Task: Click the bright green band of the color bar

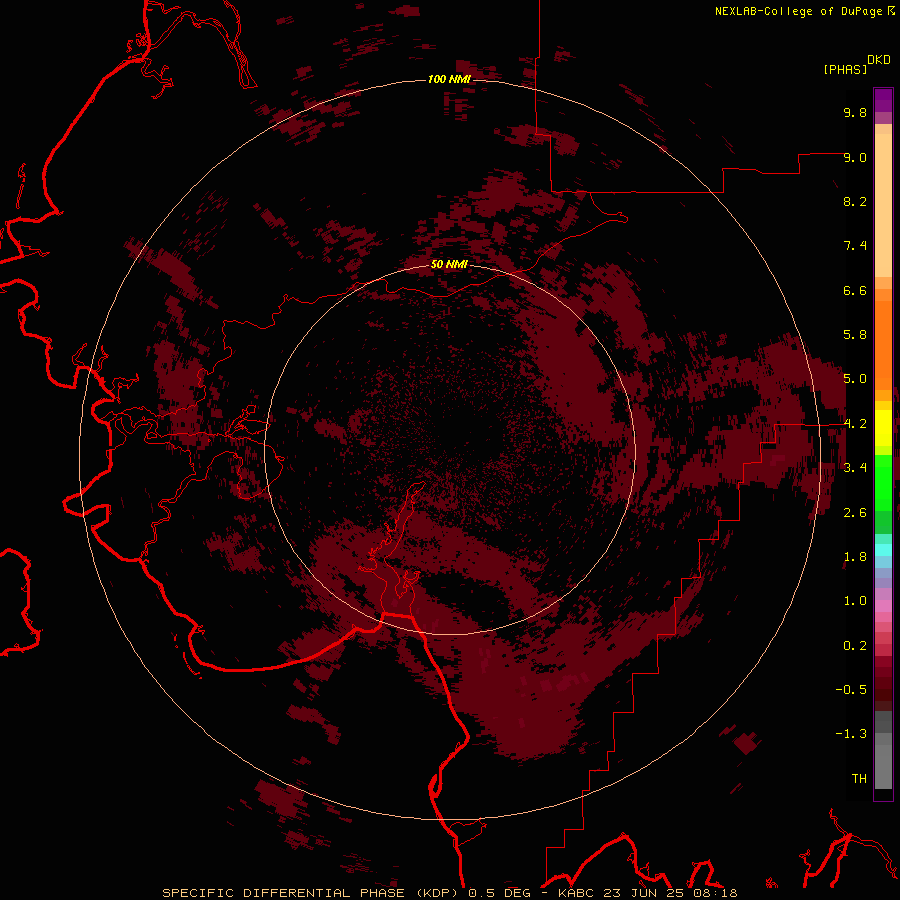Action: 883,482
